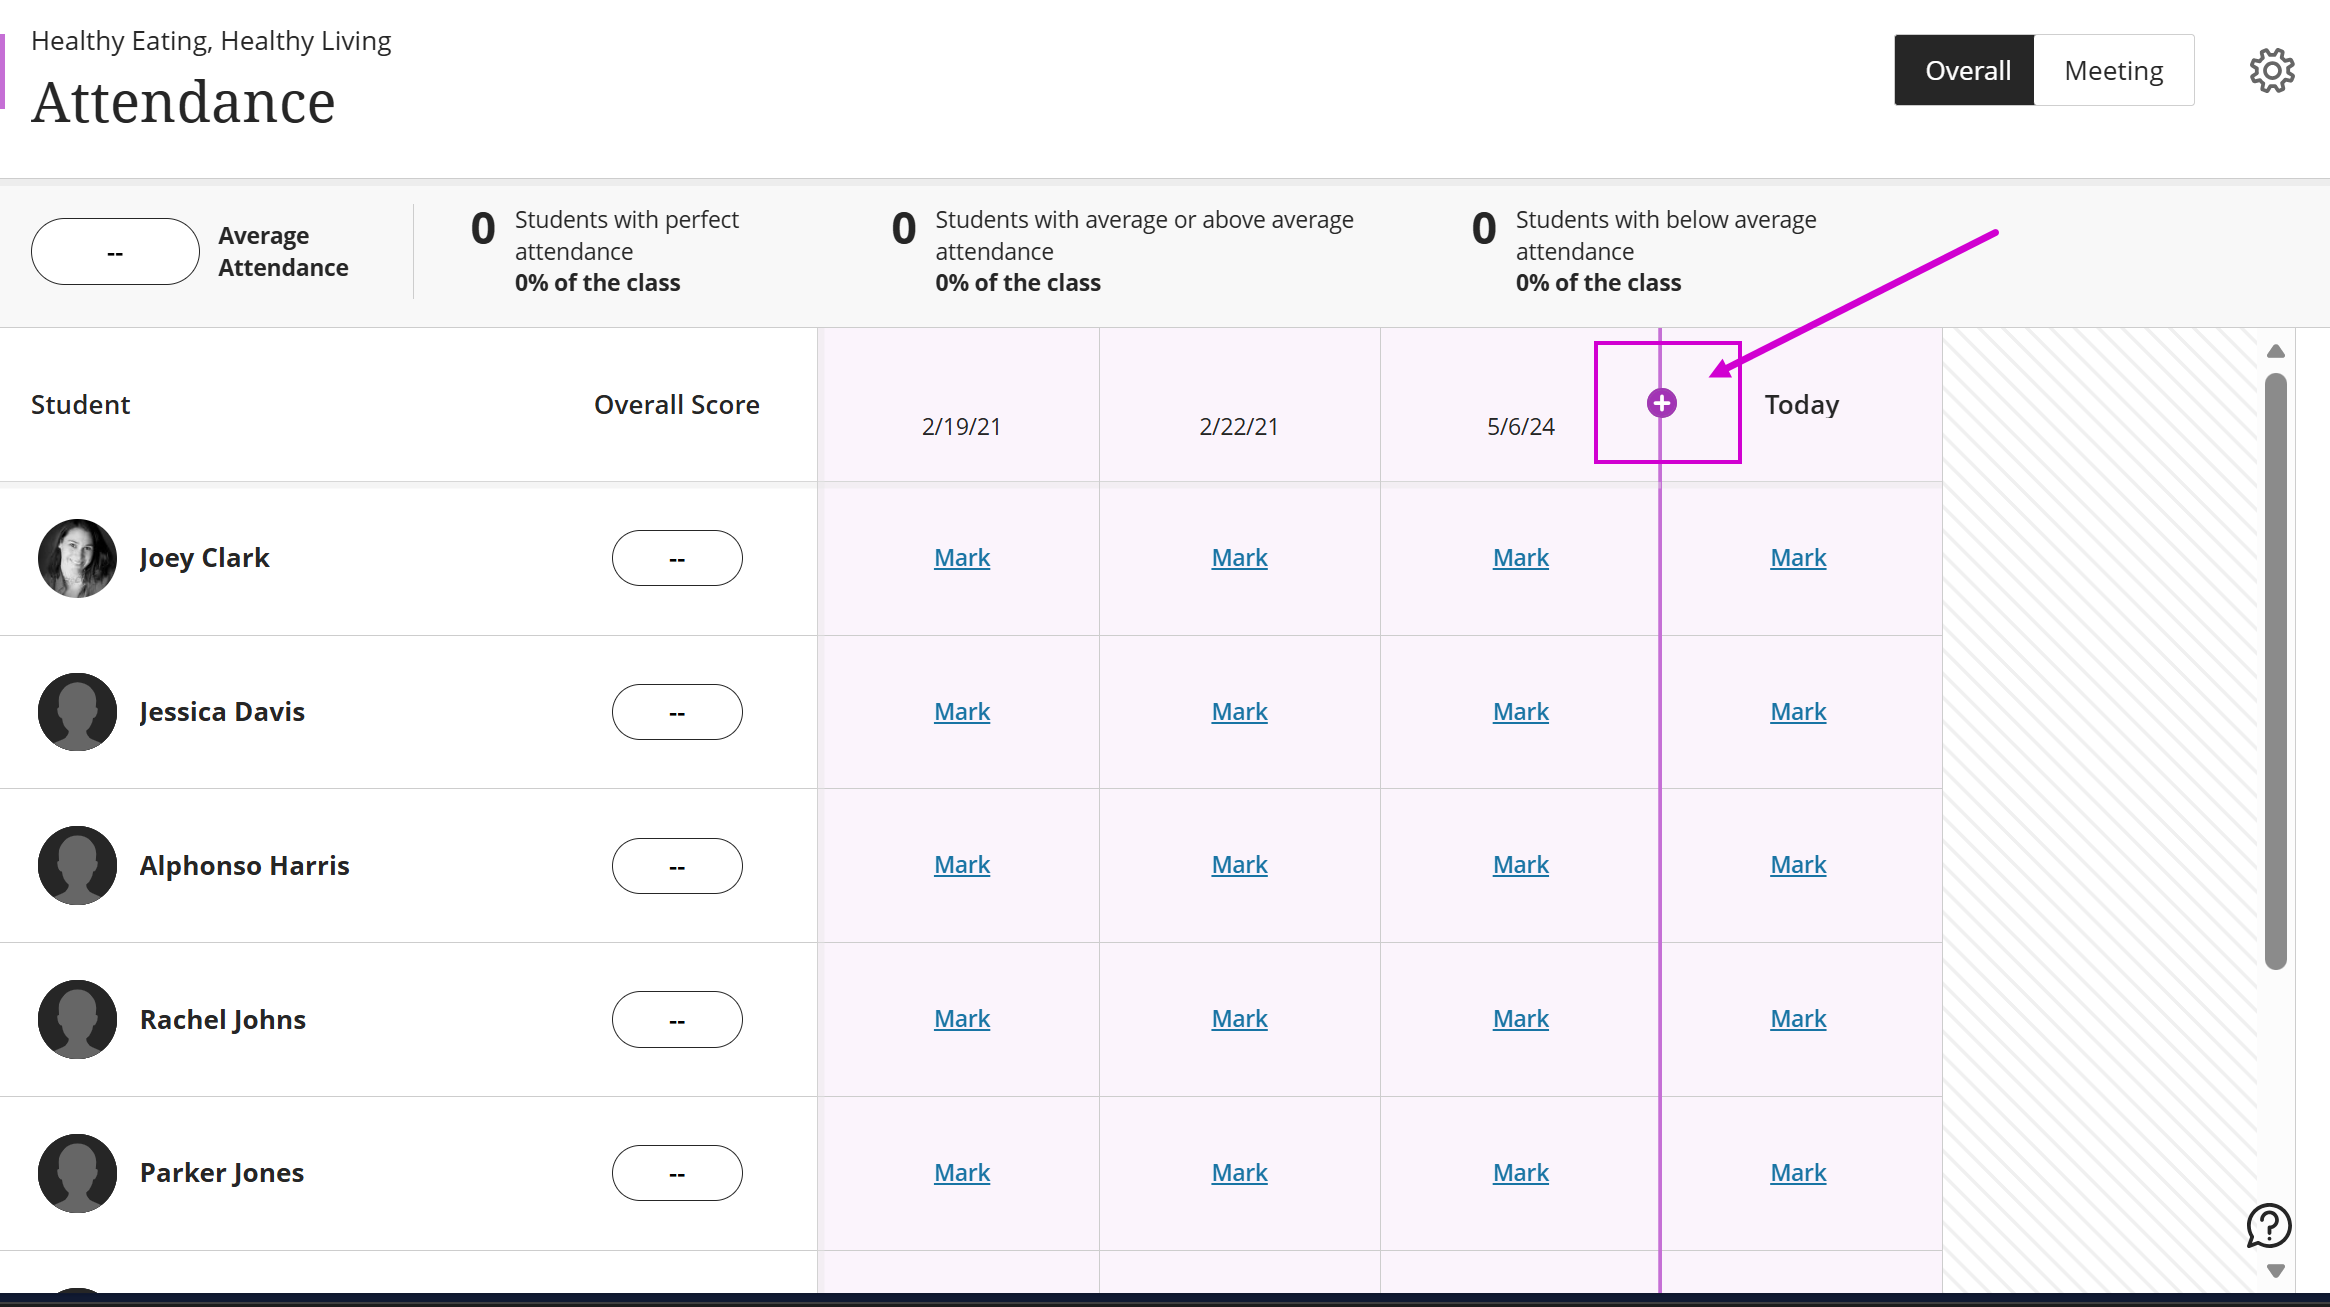Select Joey Clark's name
The image size is (2330, 1307).
(205, 558)
